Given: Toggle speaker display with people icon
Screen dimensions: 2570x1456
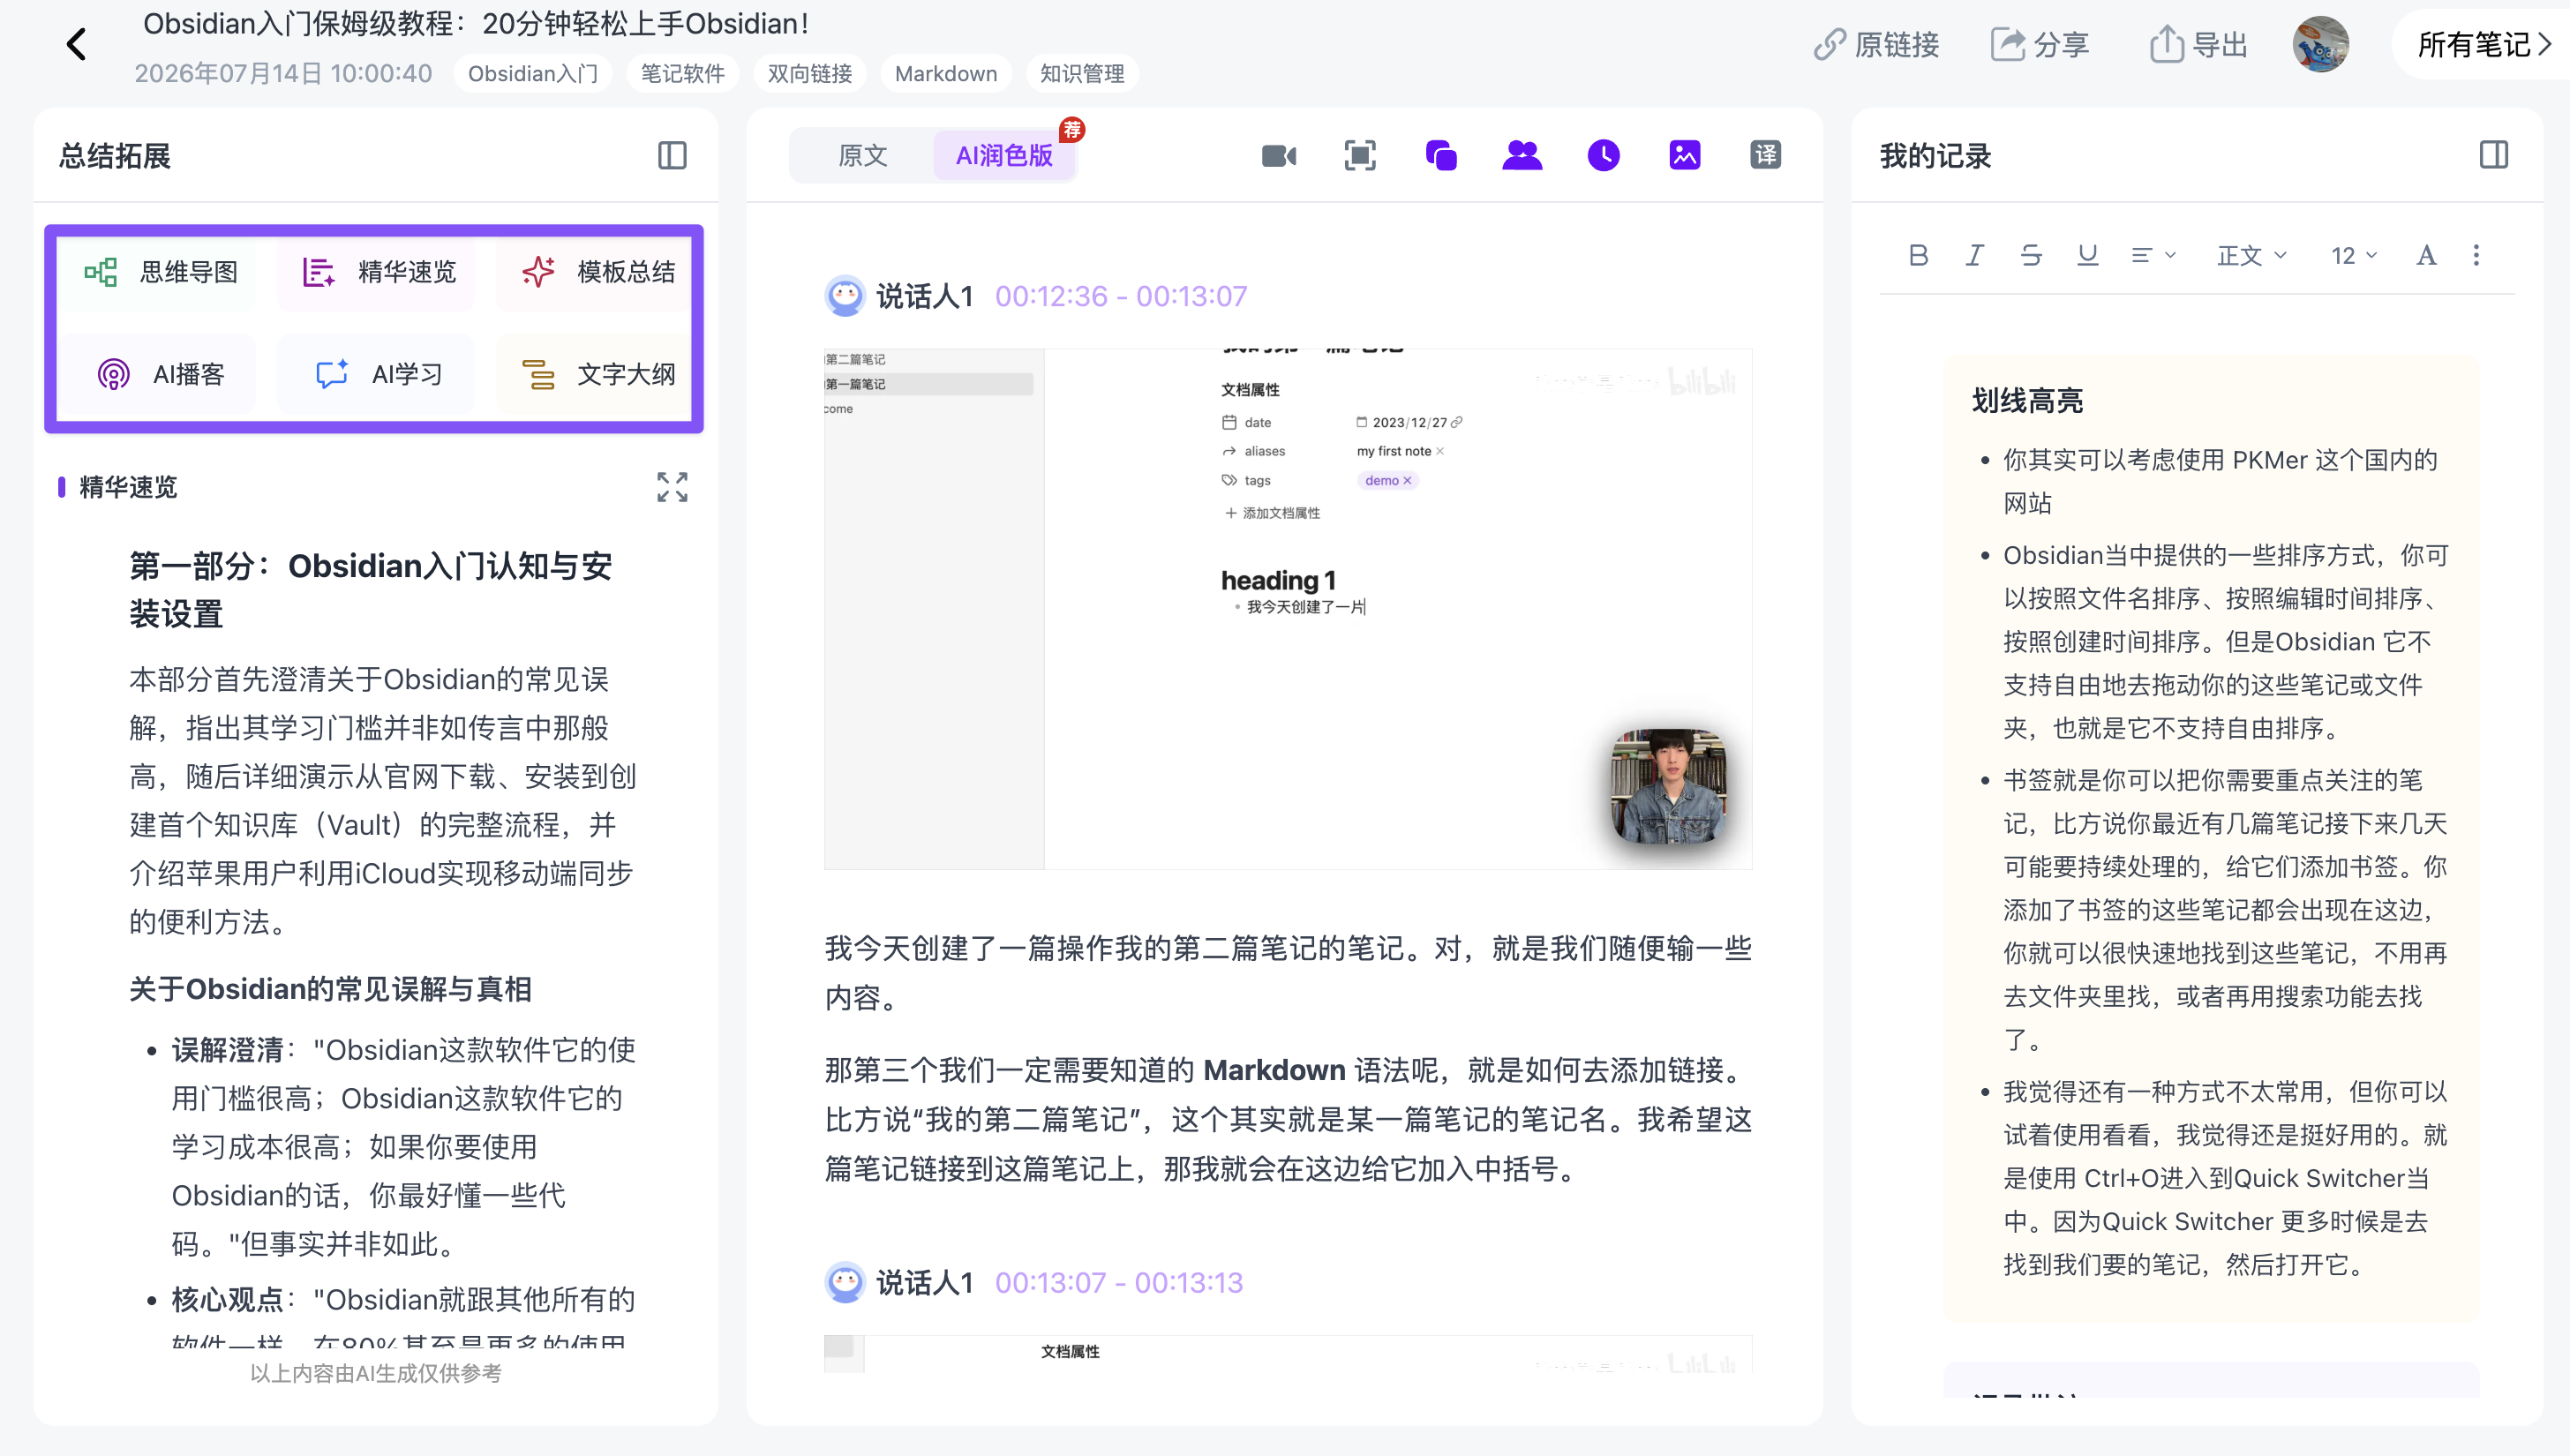Looking at the screenshot, I should point(1522,156).
